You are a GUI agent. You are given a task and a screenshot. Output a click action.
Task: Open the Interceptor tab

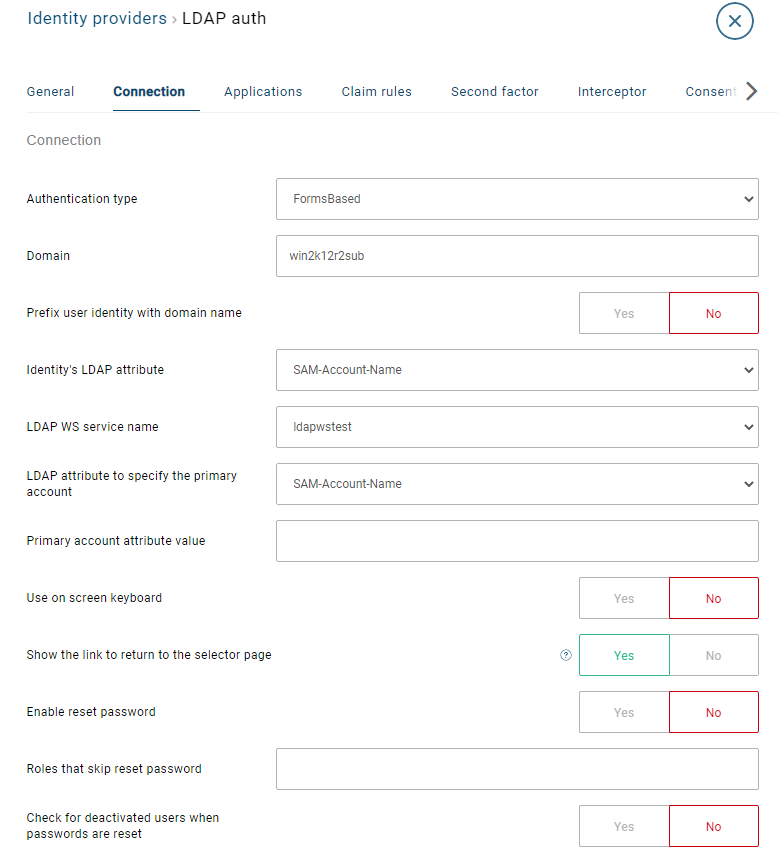[x=611, y=91]
